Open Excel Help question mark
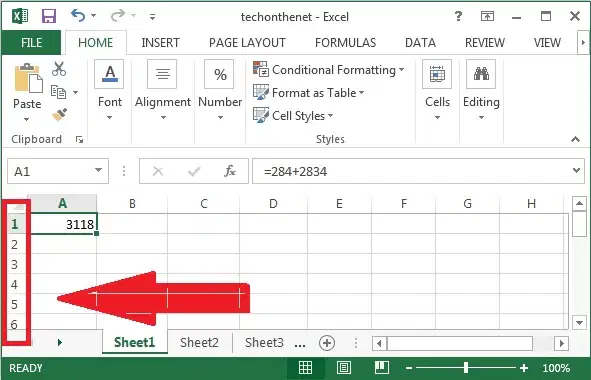Screen dimensions: 591x380 (458, 16)
